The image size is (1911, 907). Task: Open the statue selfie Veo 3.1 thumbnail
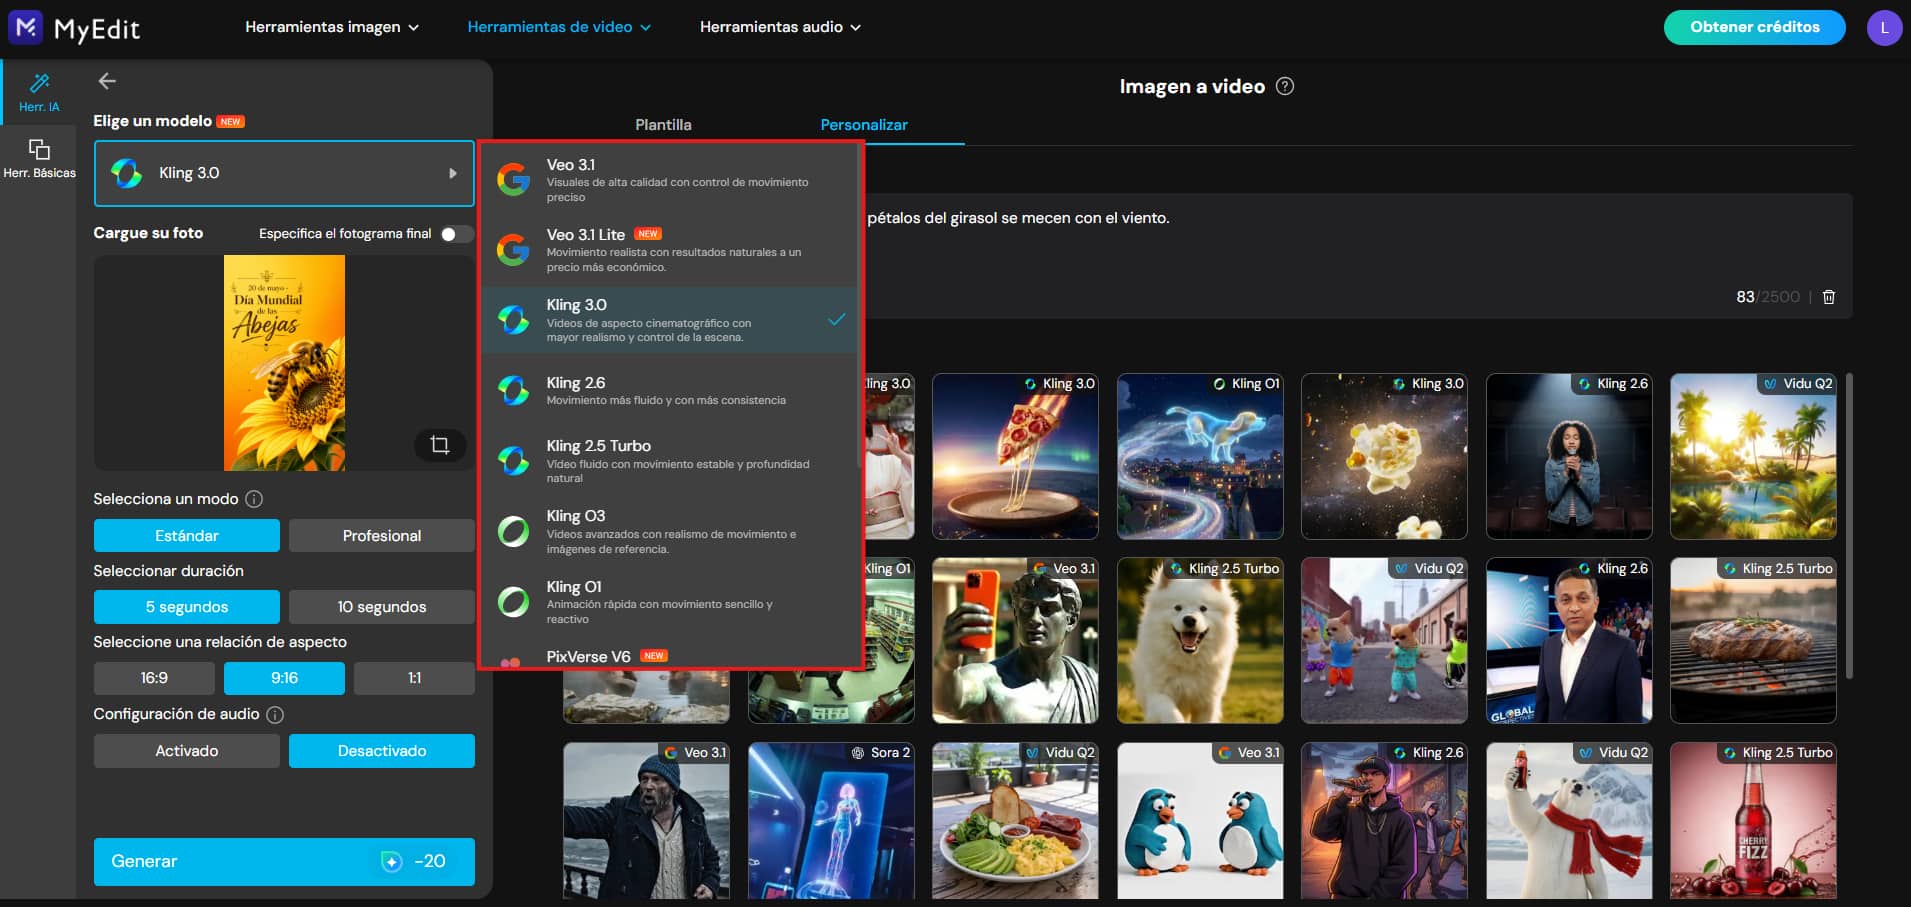1015,640
